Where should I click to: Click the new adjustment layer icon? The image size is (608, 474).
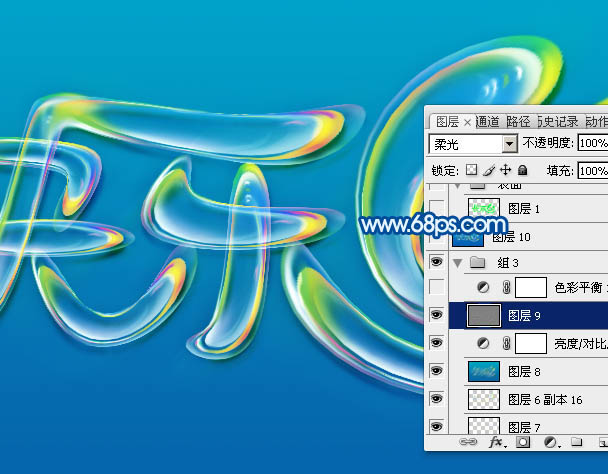(550, 442)
